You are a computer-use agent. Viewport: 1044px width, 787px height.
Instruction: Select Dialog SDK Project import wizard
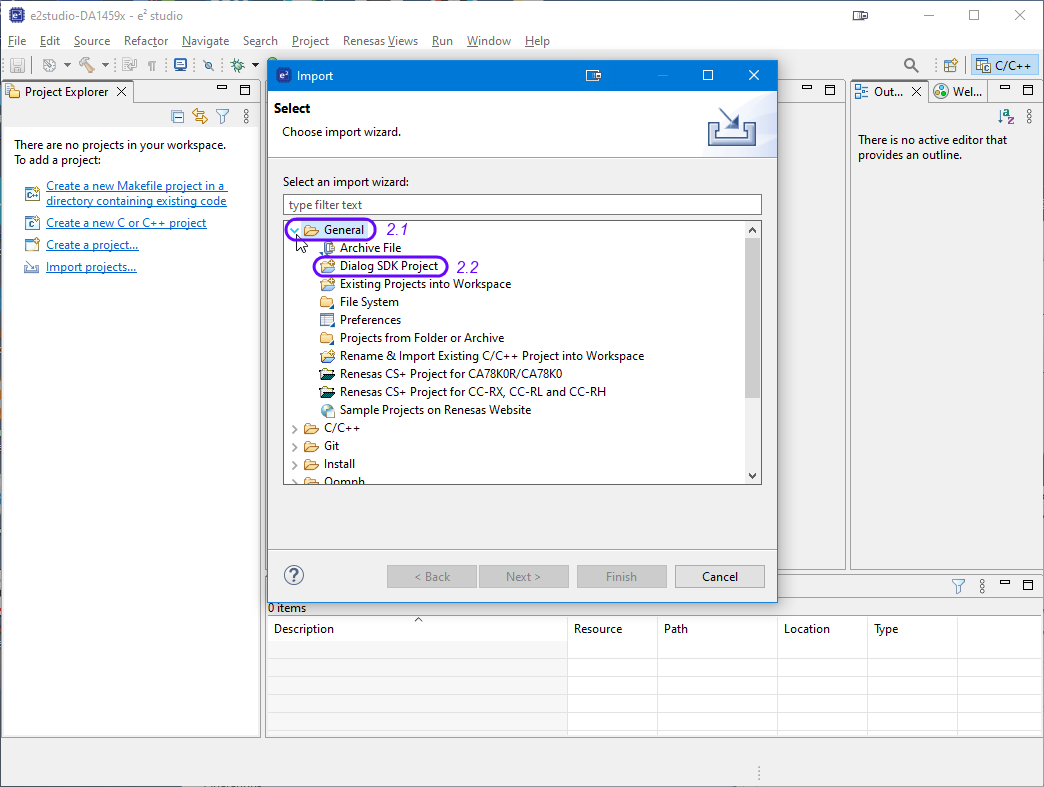tap(388, 266)
